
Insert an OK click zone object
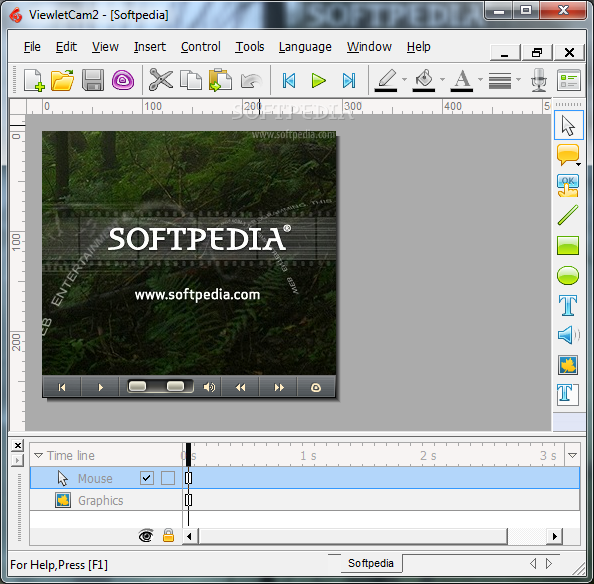pyautogui.click(x=567, y=185)
